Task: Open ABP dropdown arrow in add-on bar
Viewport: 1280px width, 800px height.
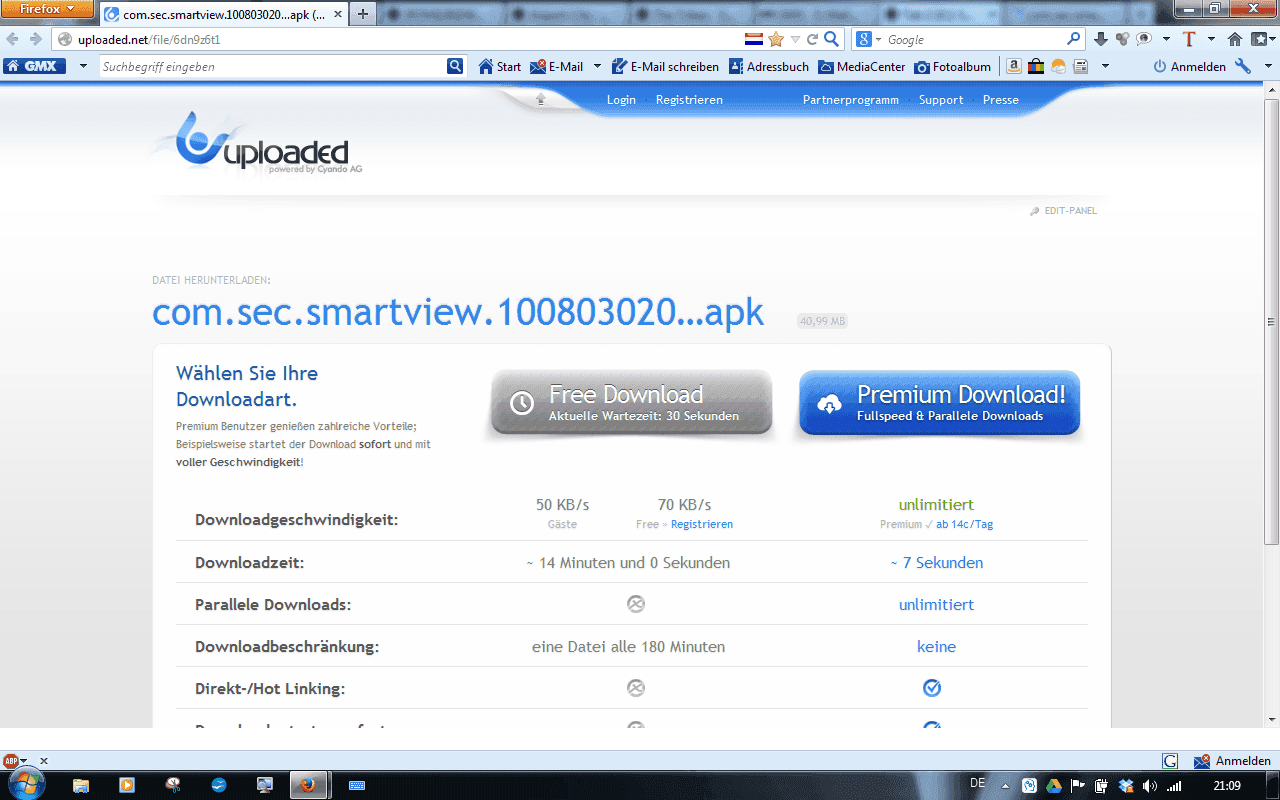Action: (24, 762)
